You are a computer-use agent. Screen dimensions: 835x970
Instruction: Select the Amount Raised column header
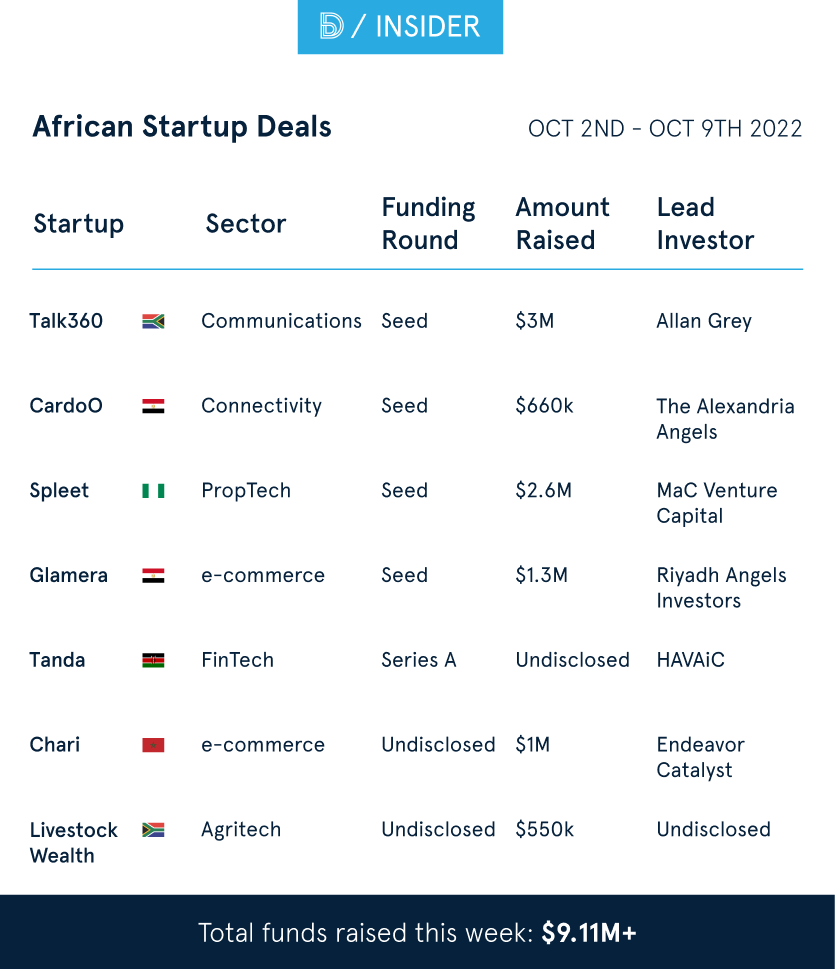(562, 224)
